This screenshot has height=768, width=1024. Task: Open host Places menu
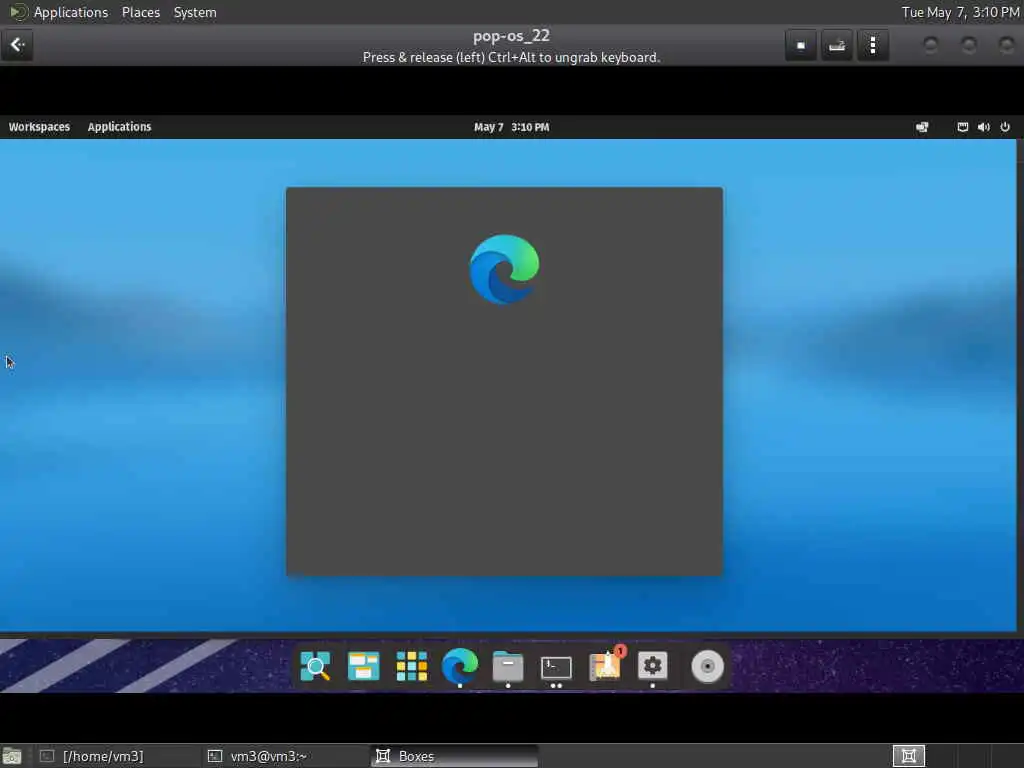141,12
